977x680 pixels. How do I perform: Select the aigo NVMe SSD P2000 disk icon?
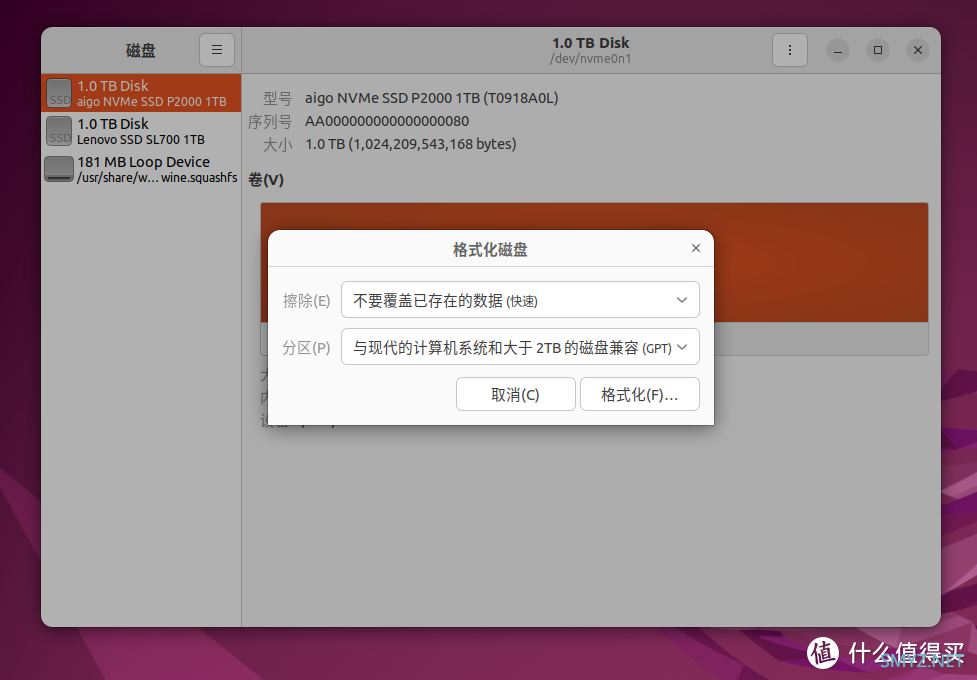tap(59, 93)
